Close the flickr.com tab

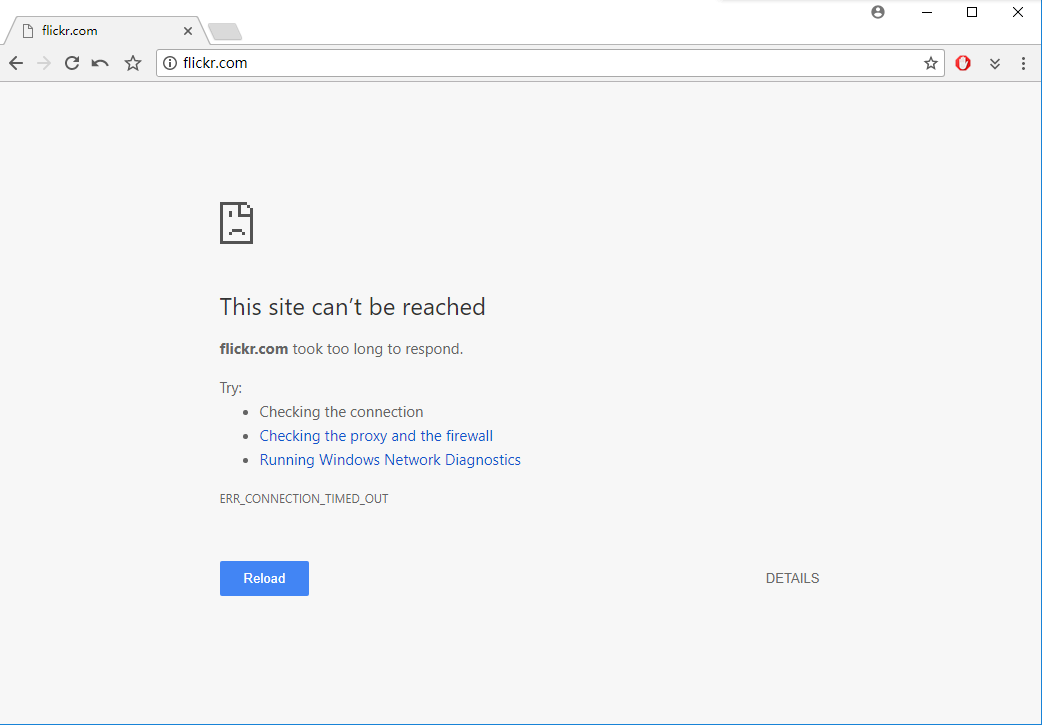click(x=187, y=31)
